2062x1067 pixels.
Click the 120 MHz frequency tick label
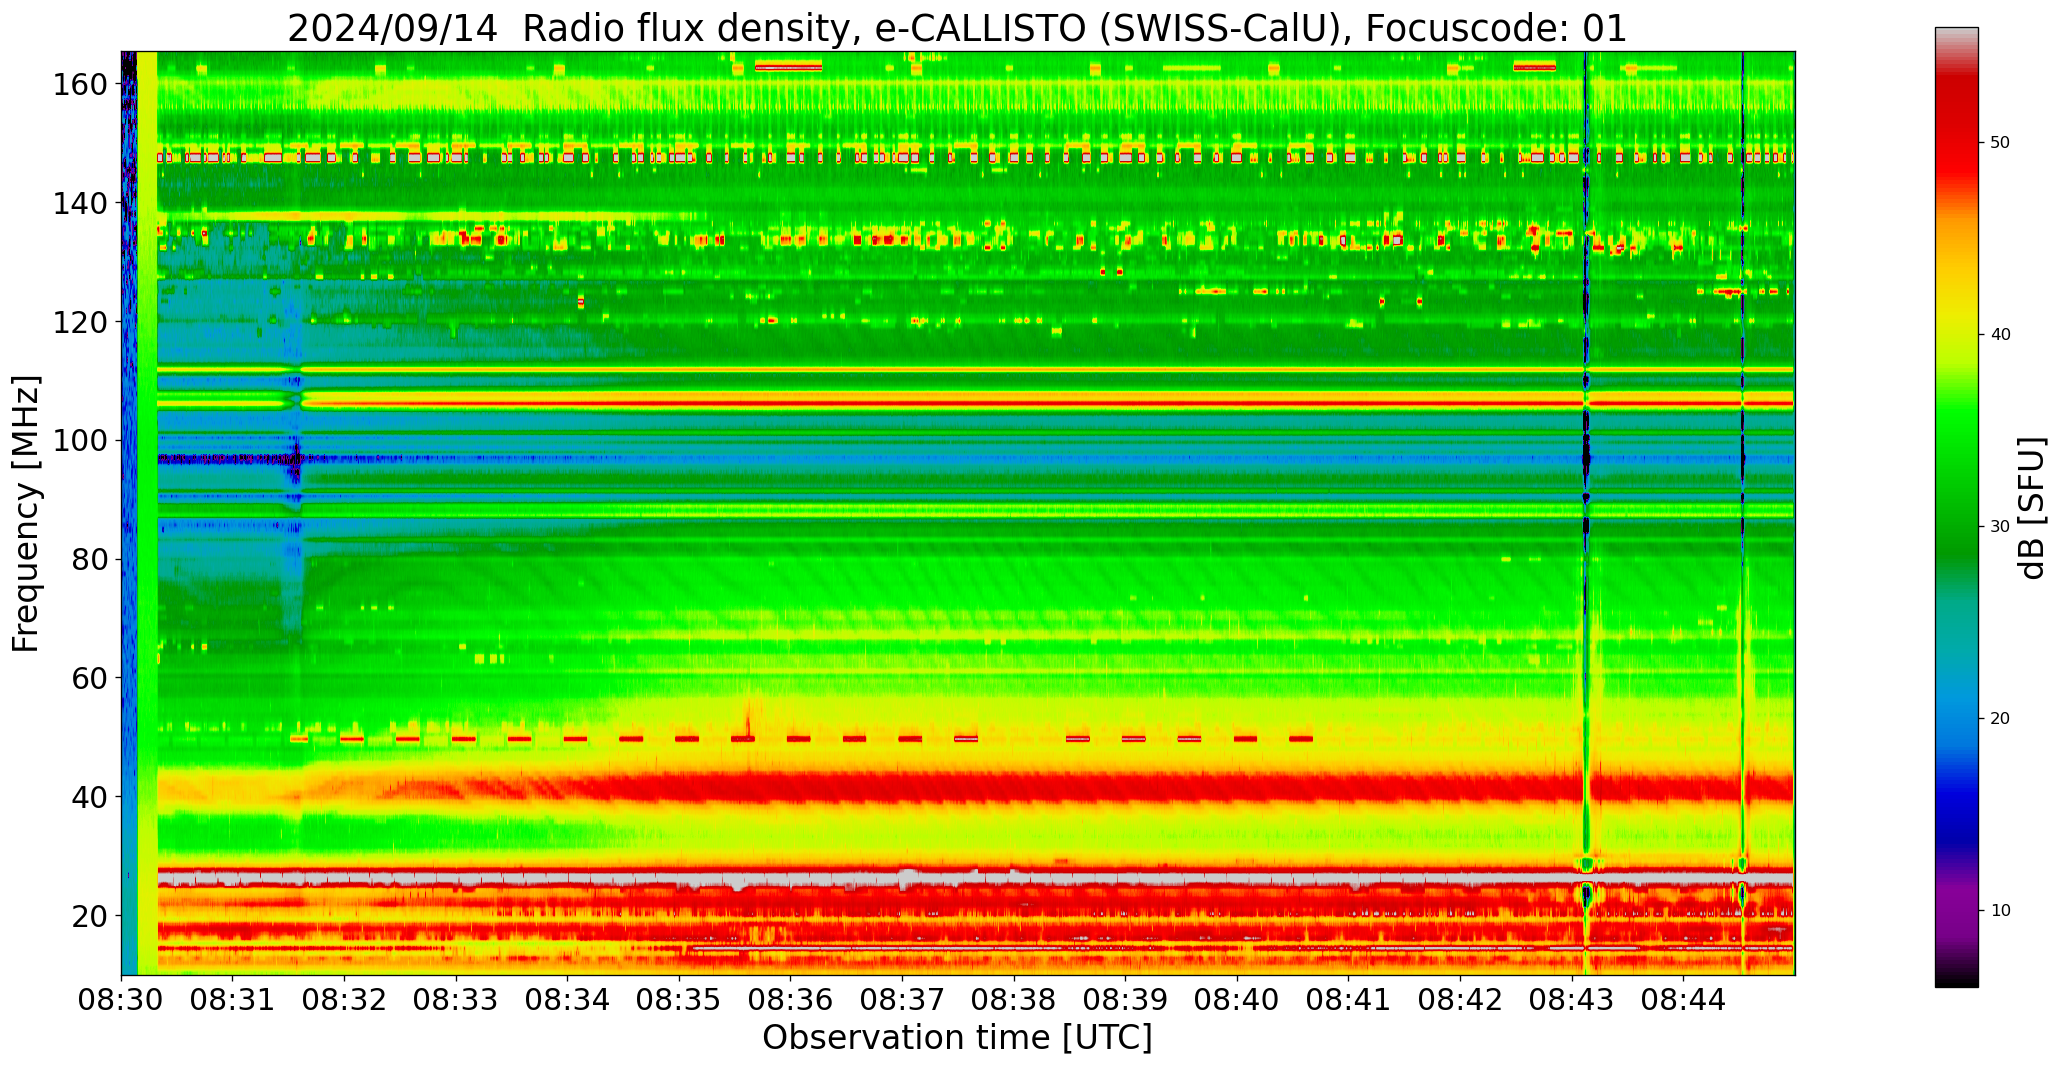(80, 322)
